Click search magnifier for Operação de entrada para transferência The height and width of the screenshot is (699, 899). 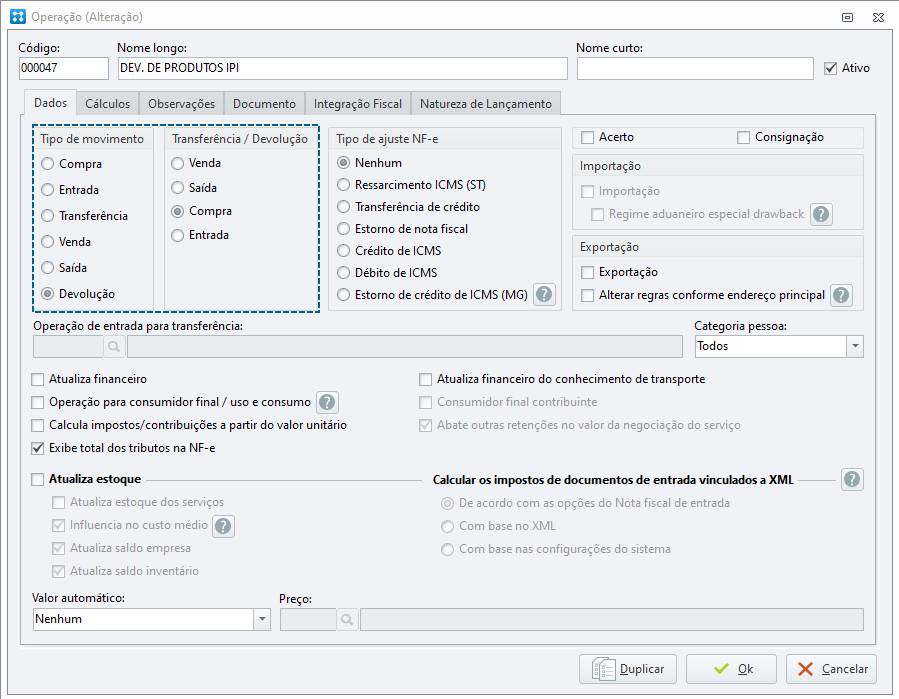[114, 346]
